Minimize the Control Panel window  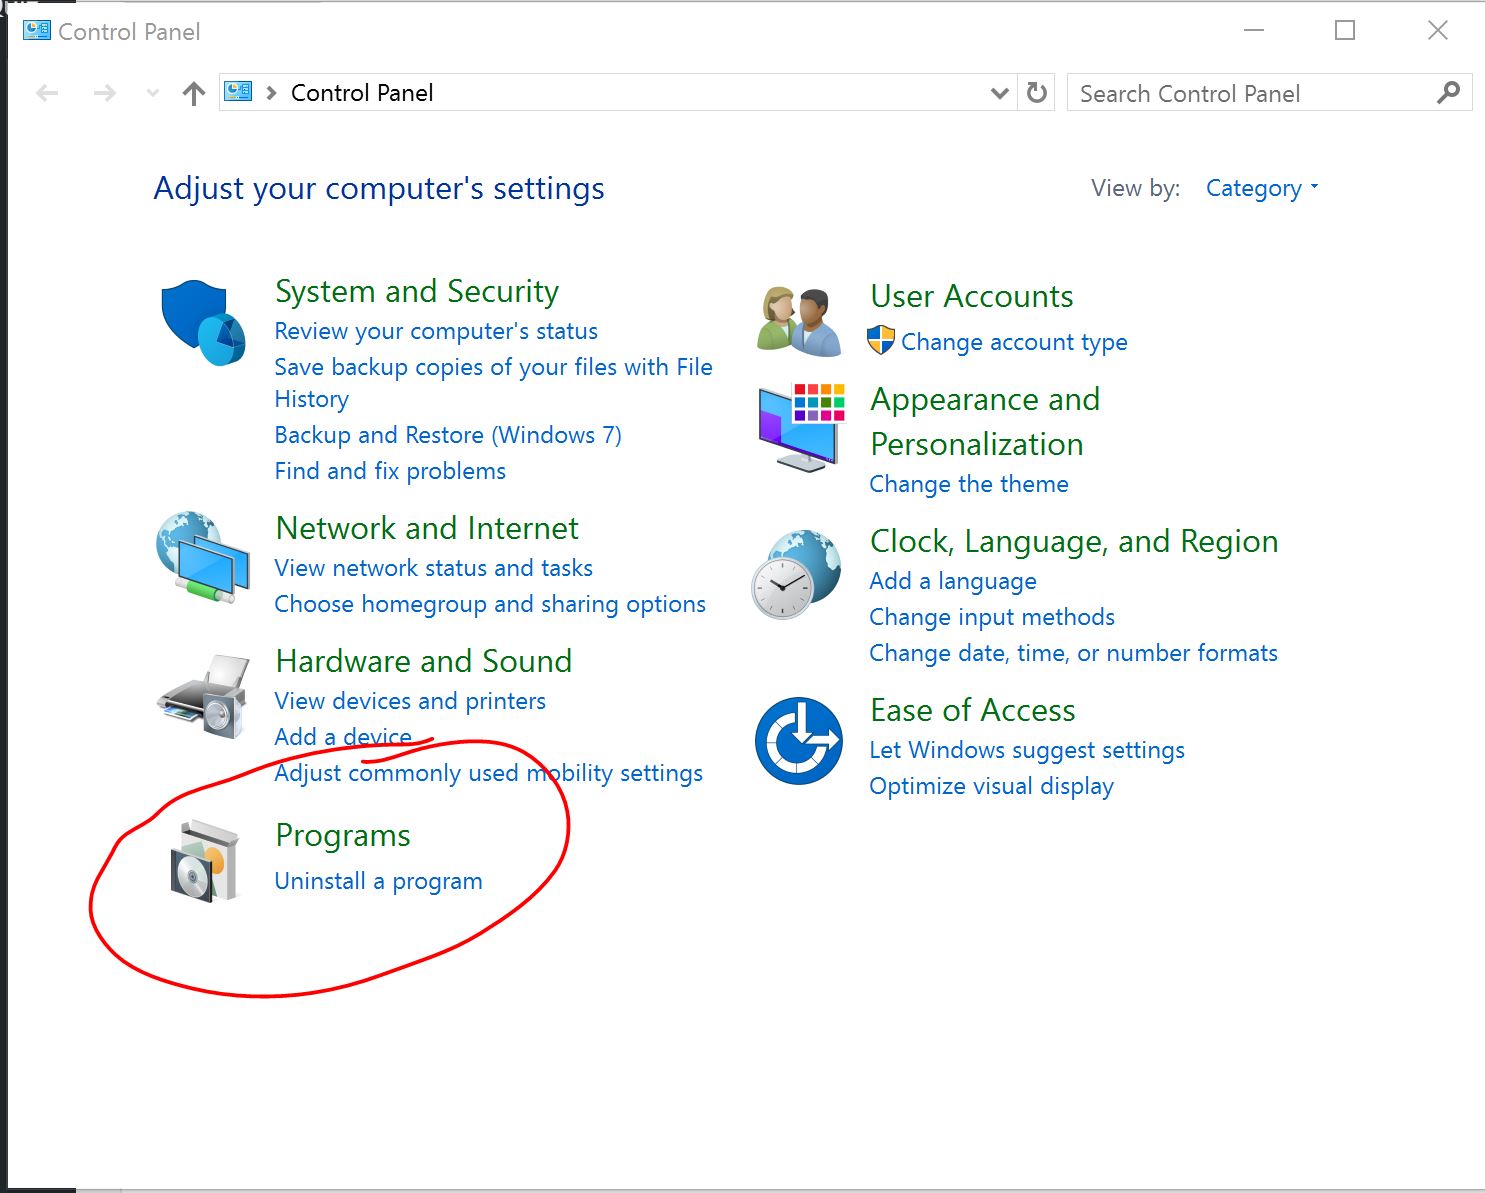tap(1254, 31)
